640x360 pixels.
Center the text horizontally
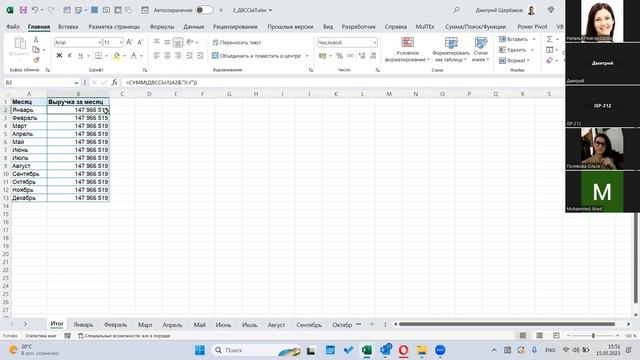pos(167,56)
